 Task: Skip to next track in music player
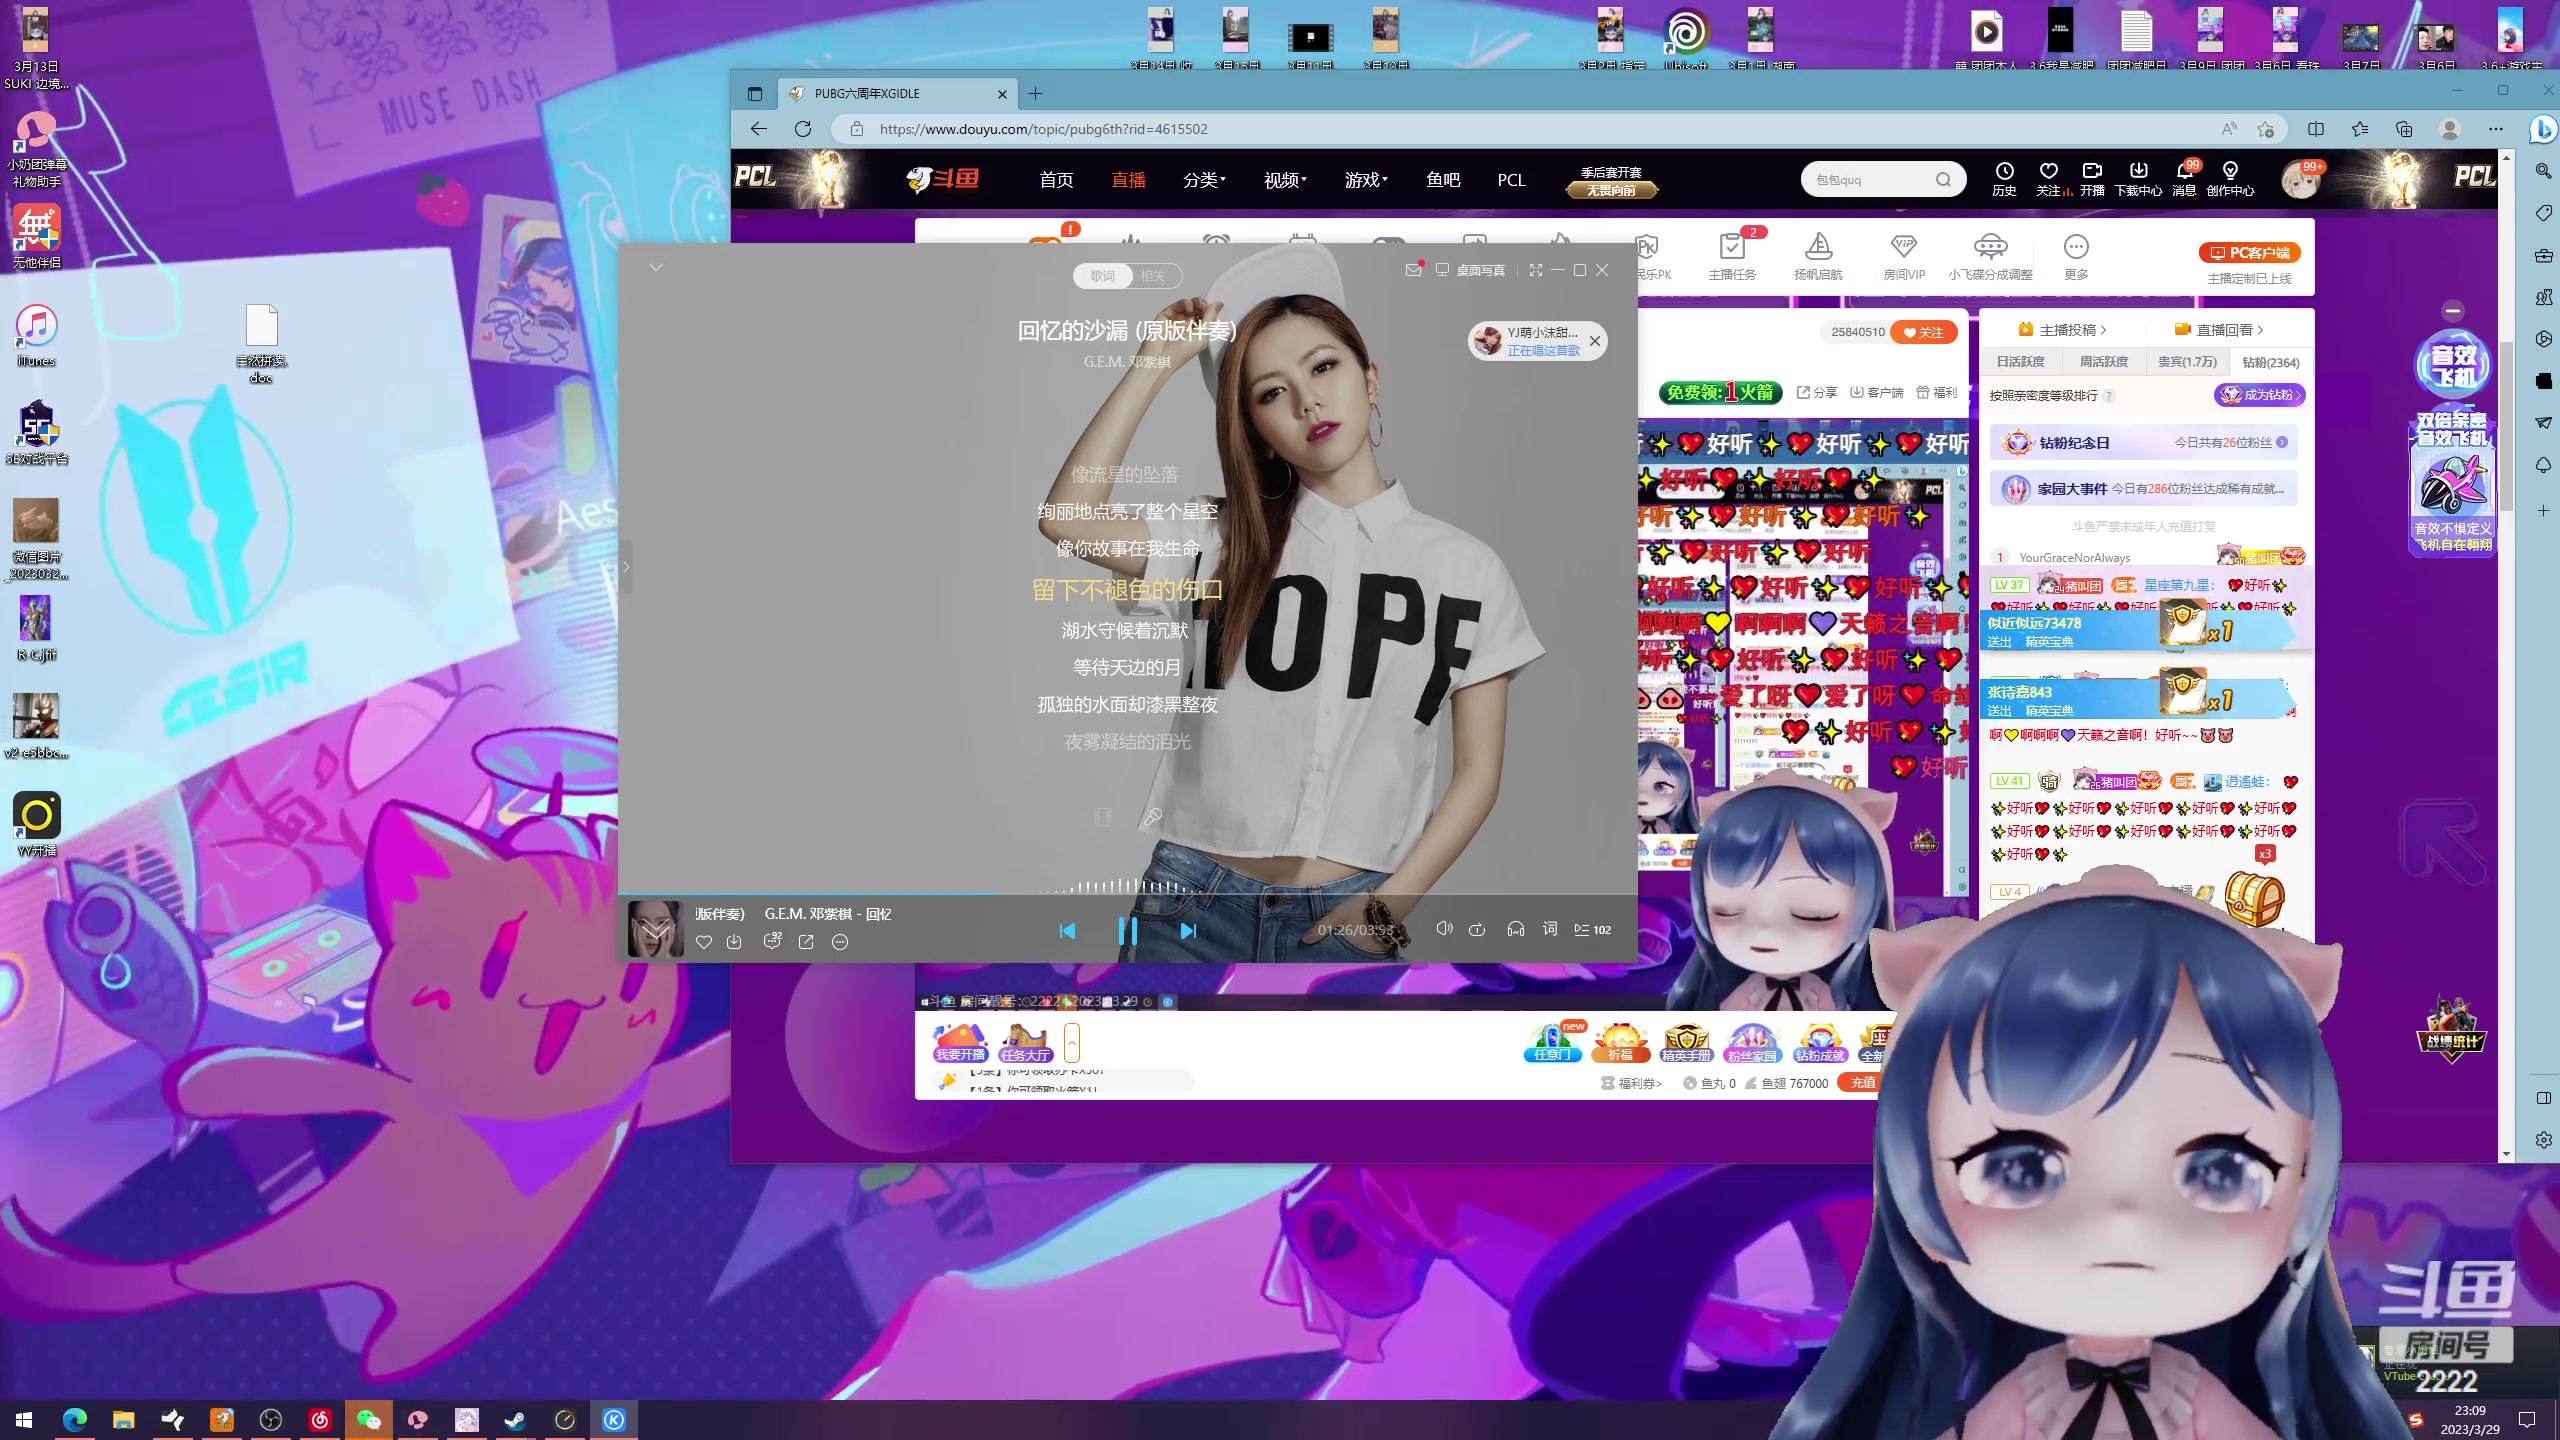click(1187, 931)
